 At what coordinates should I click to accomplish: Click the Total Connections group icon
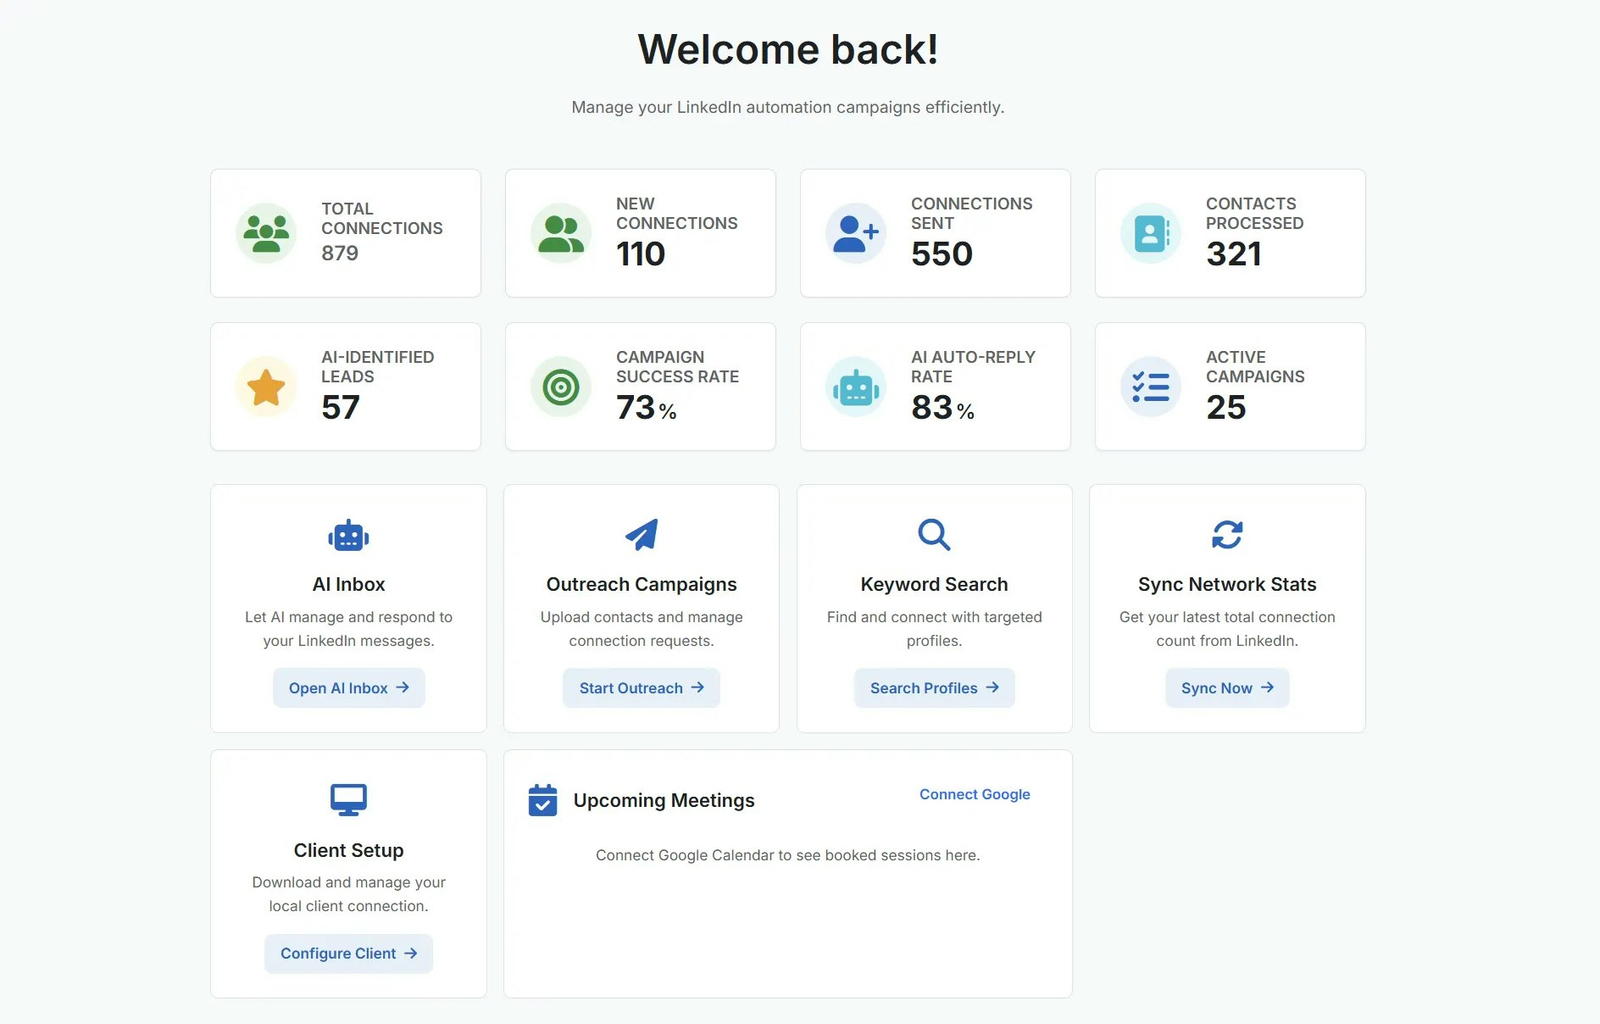click(266, 233)
